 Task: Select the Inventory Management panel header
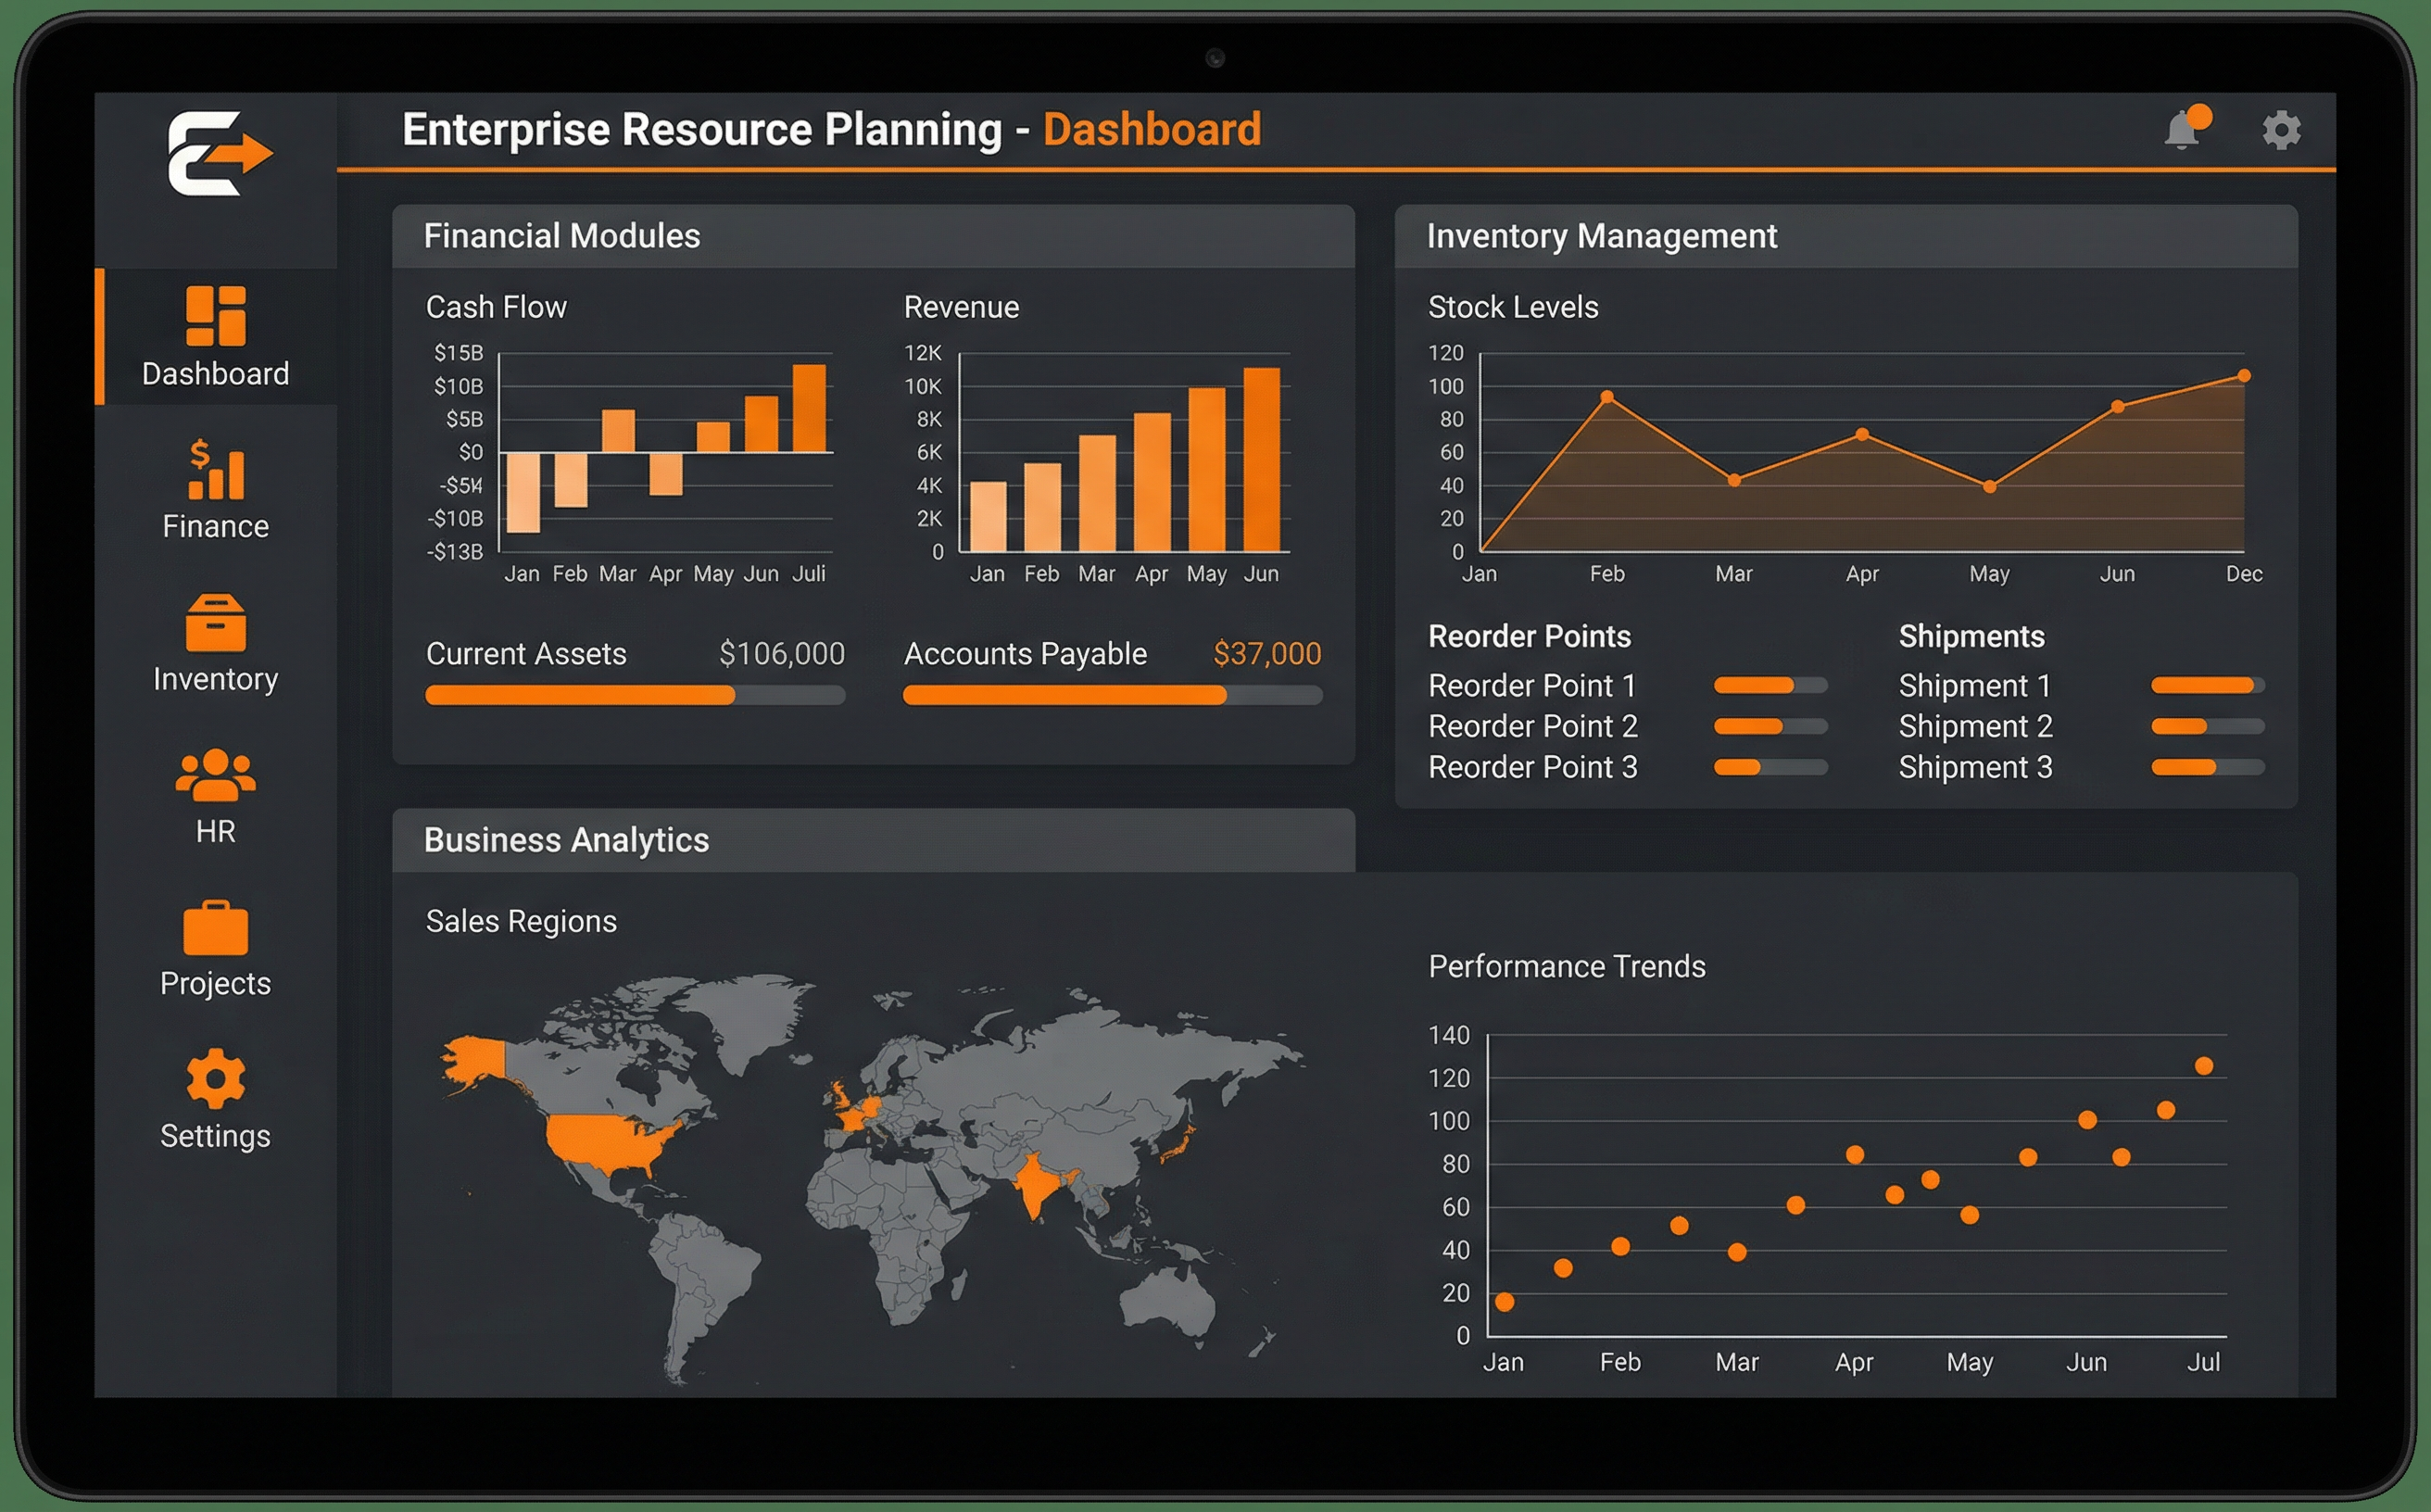pyautogui.click(x=1601, y=236)
